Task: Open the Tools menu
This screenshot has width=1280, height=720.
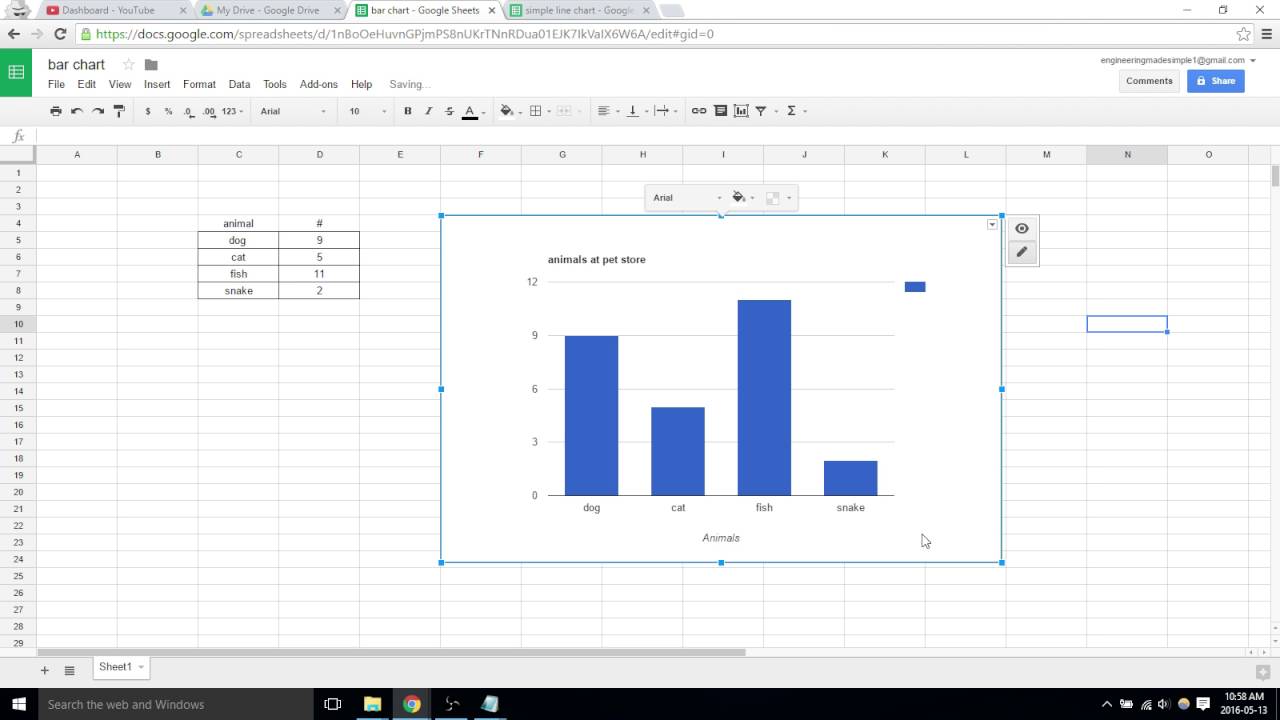Action: tap(275, 85)
